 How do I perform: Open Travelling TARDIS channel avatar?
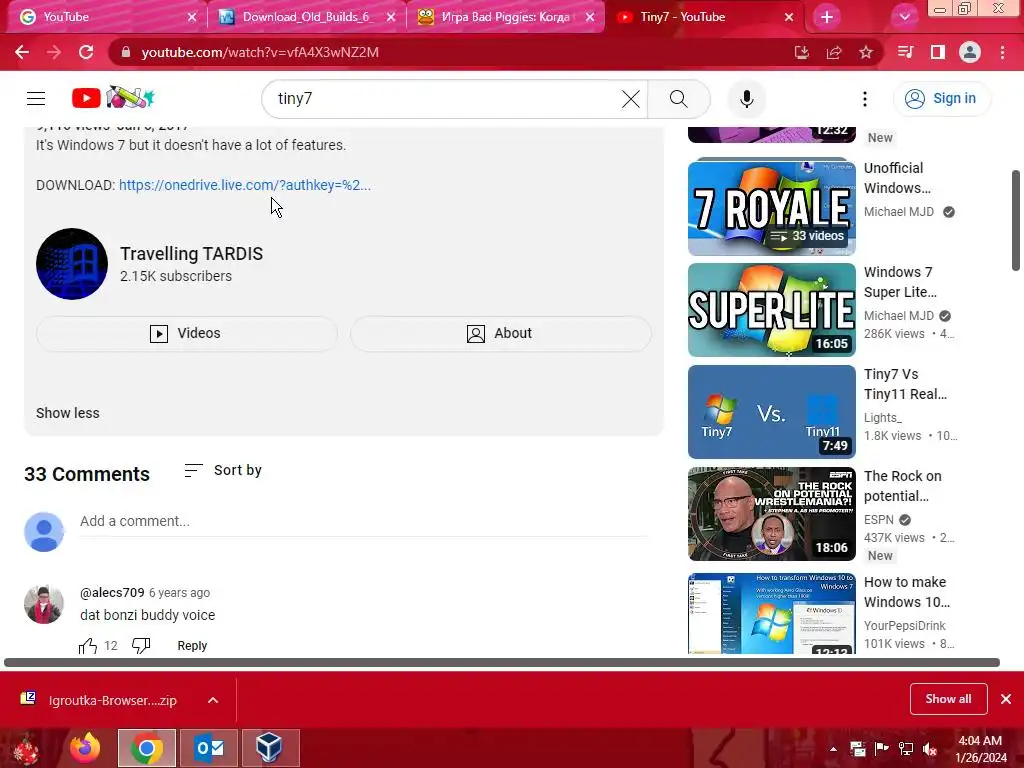(72, 264)
